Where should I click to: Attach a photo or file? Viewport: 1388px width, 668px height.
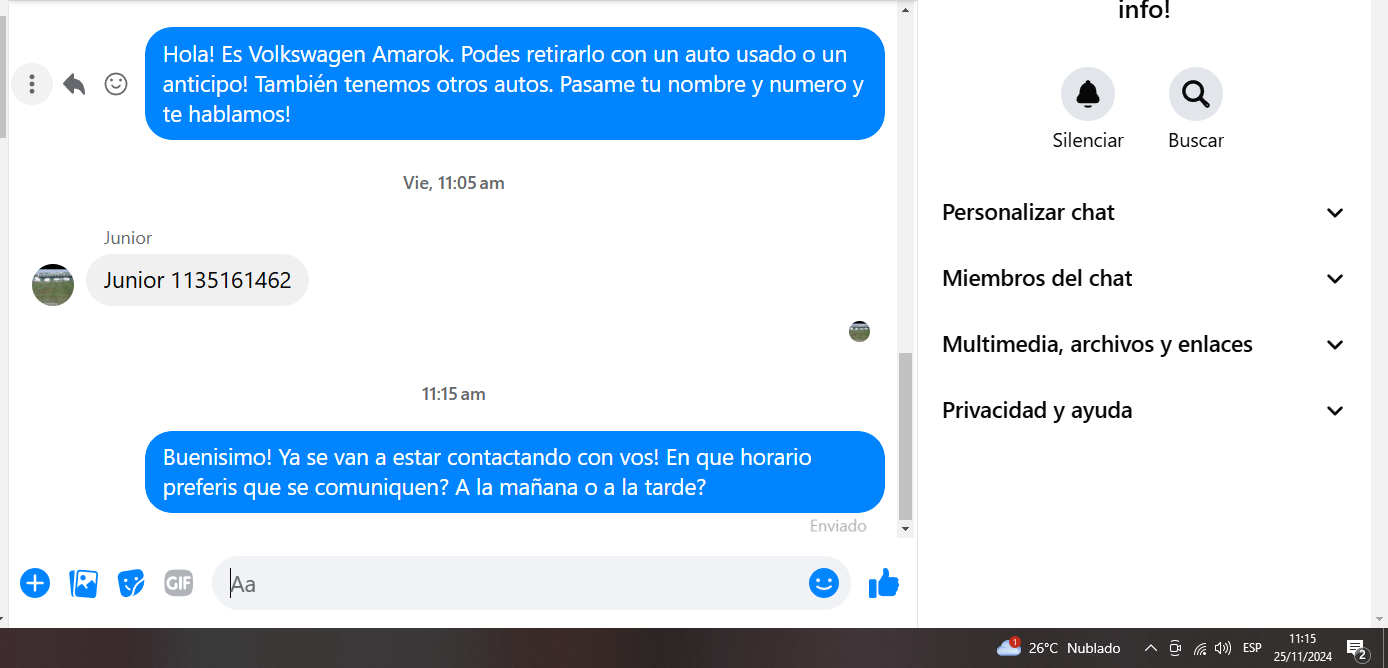pos(83,583)
